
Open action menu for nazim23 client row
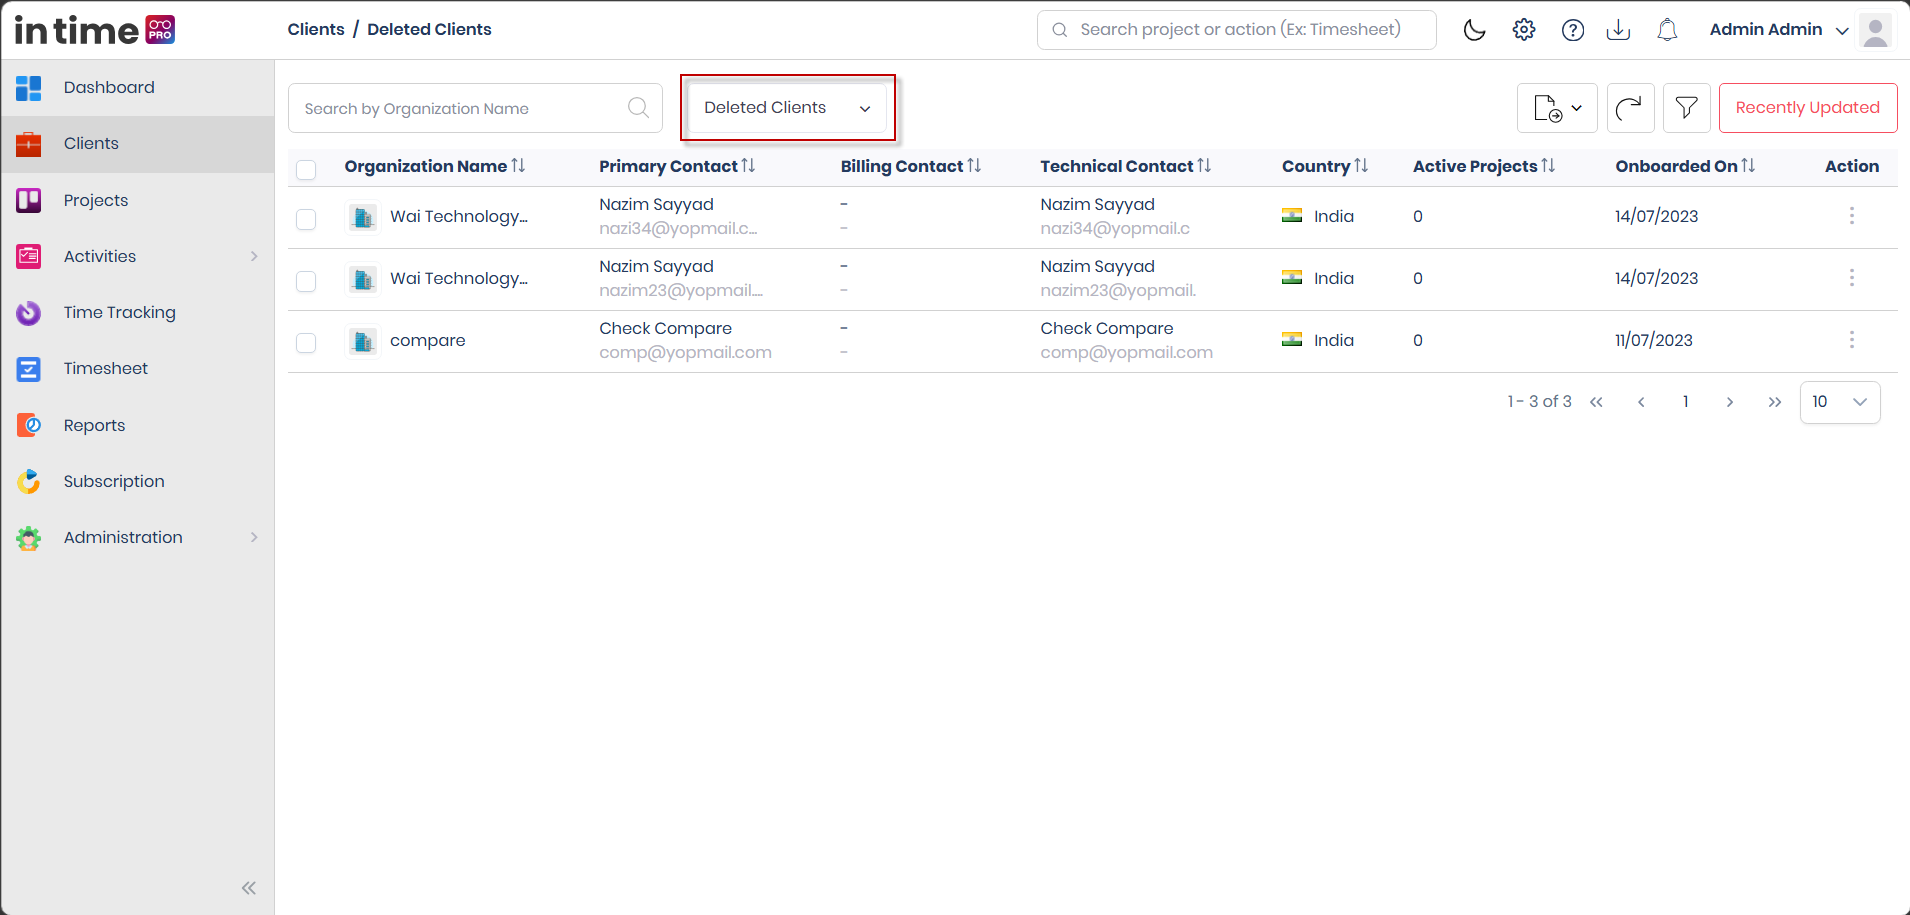point(1852,278)
